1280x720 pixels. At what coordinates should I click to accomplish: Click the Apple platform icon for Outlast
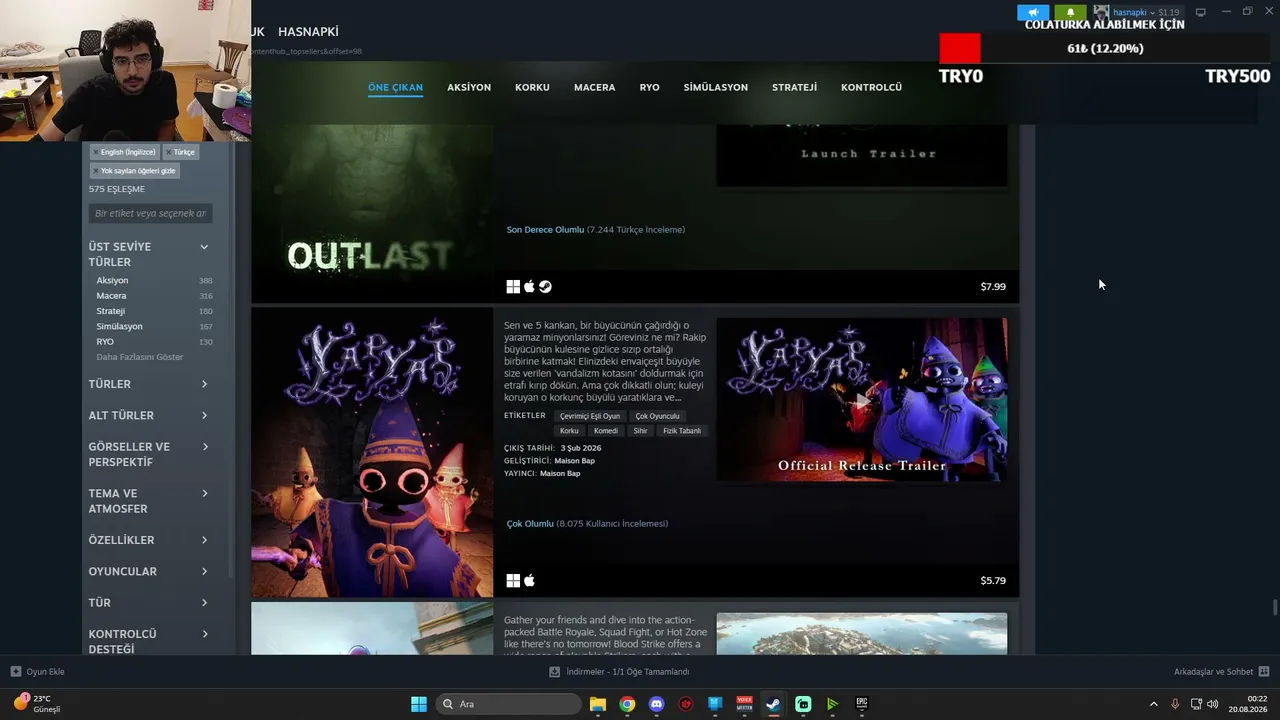coord(529,287)
